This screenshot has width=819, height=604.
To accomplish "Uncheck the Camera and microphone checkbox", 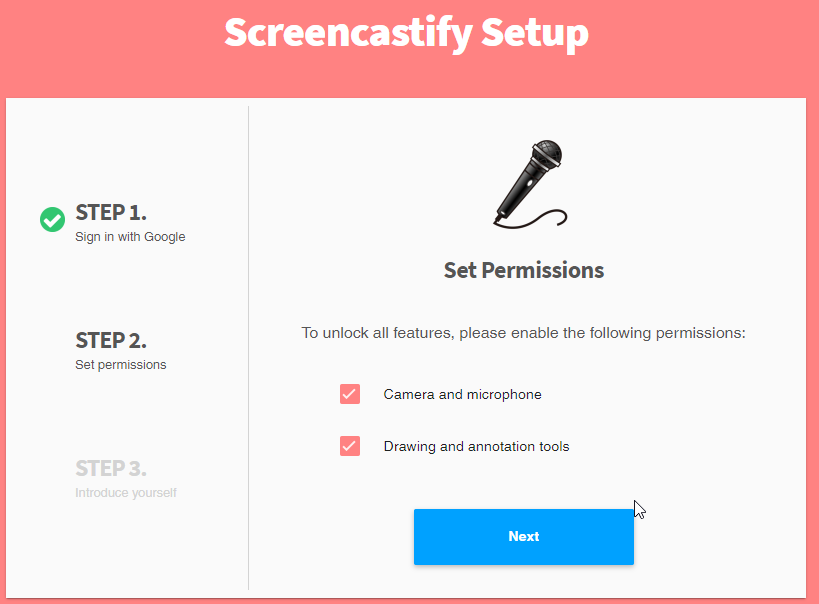I will (349, 394).
